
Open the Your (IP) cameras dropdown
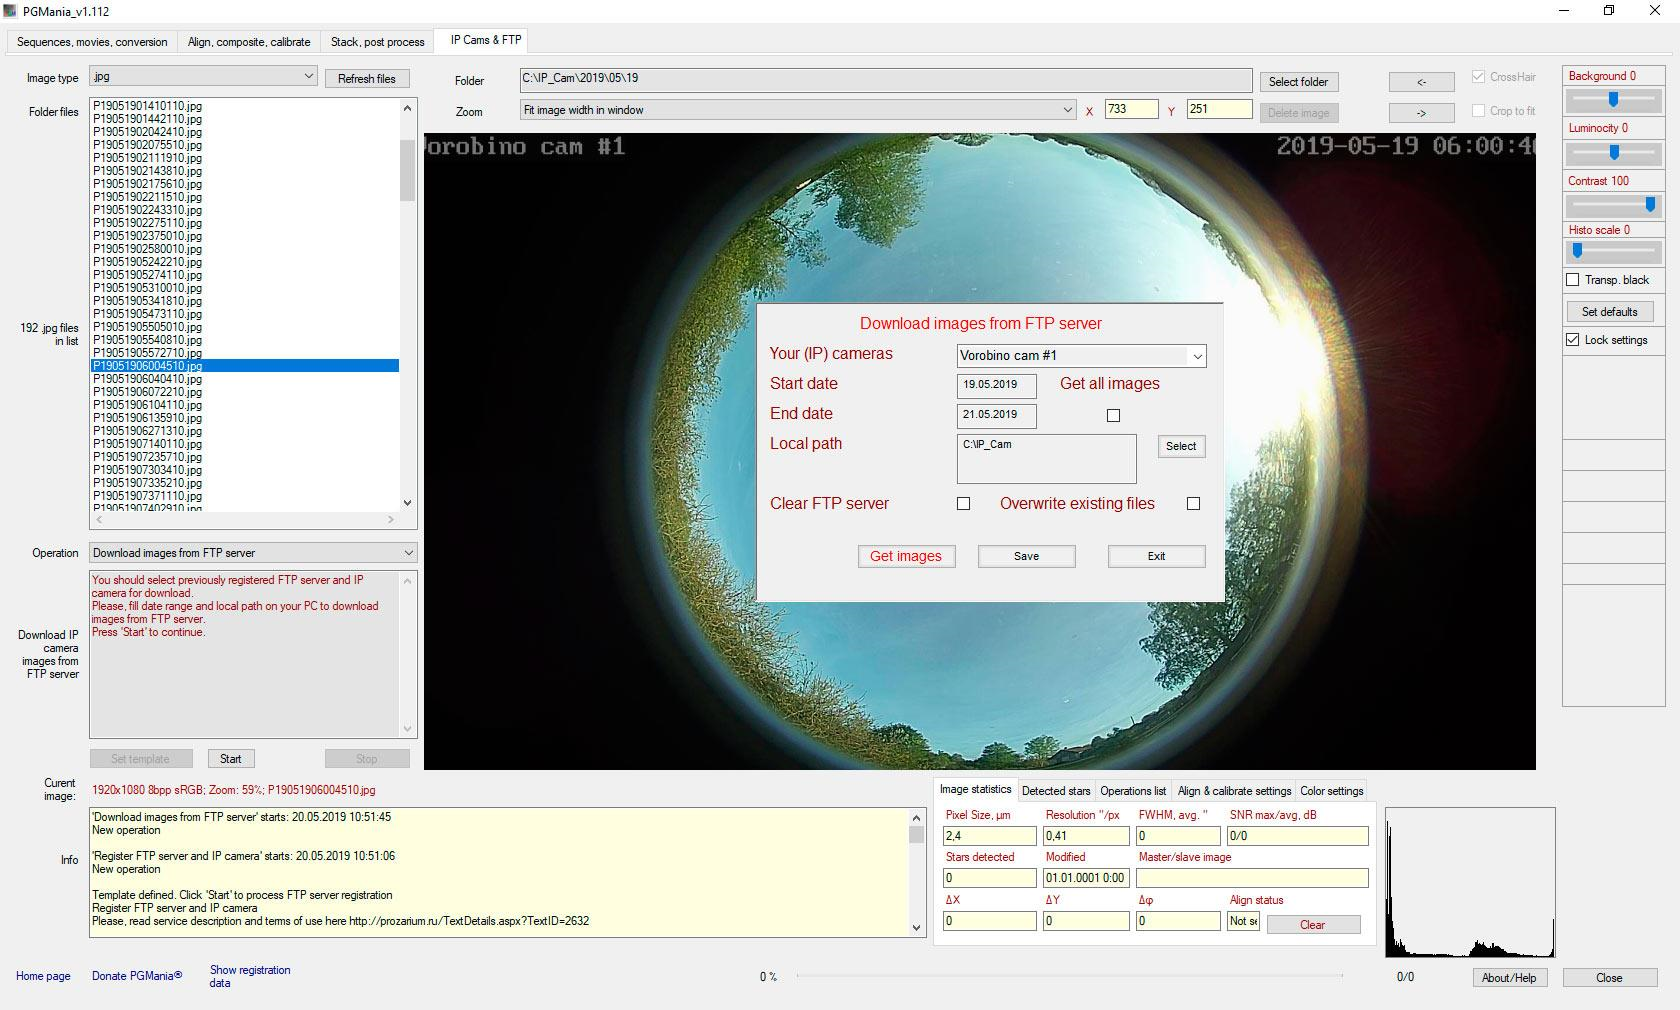1196,356
